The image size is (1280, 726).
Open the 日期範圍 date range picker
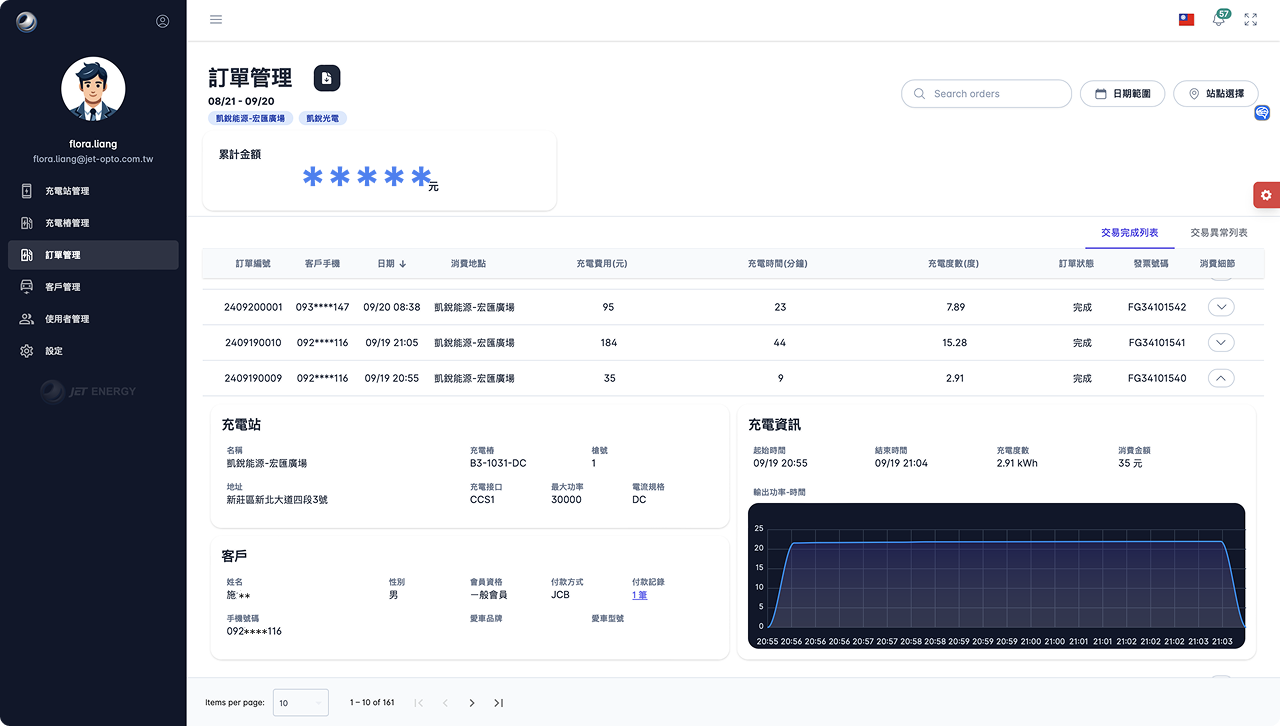click(x=1123, y=94)
